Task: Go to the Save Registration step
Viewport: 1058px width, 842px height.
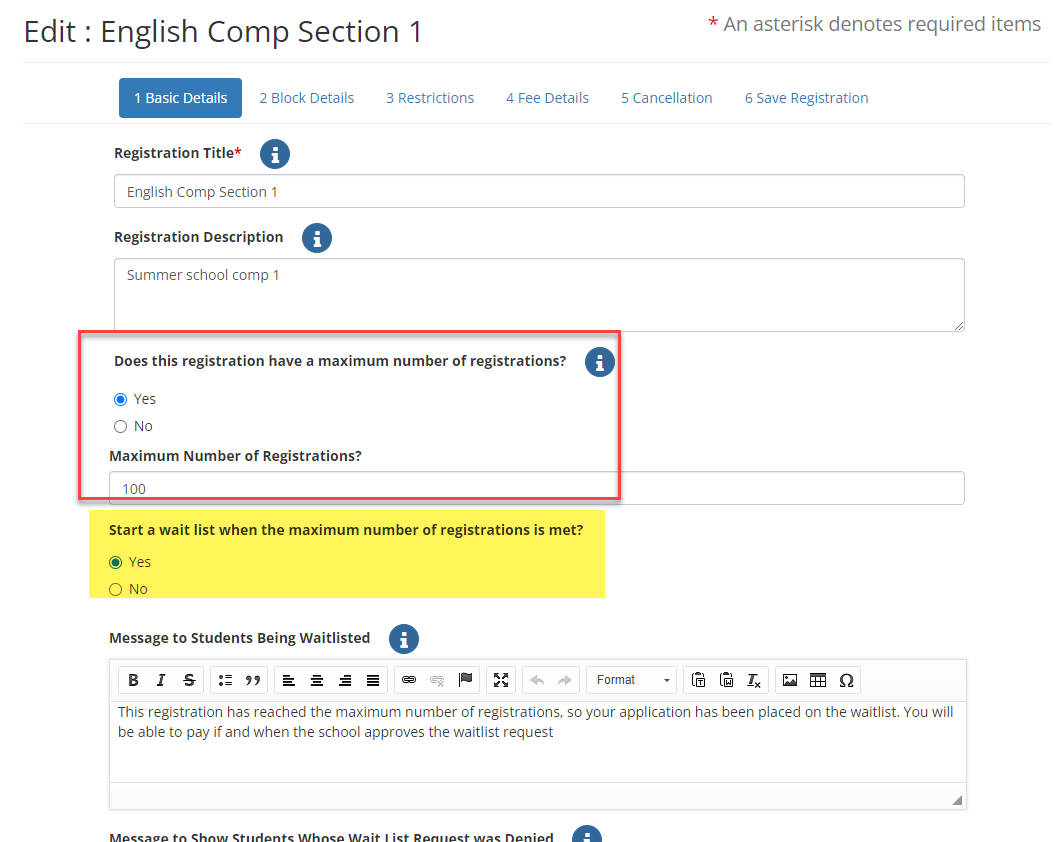Action: pos(806,97)
